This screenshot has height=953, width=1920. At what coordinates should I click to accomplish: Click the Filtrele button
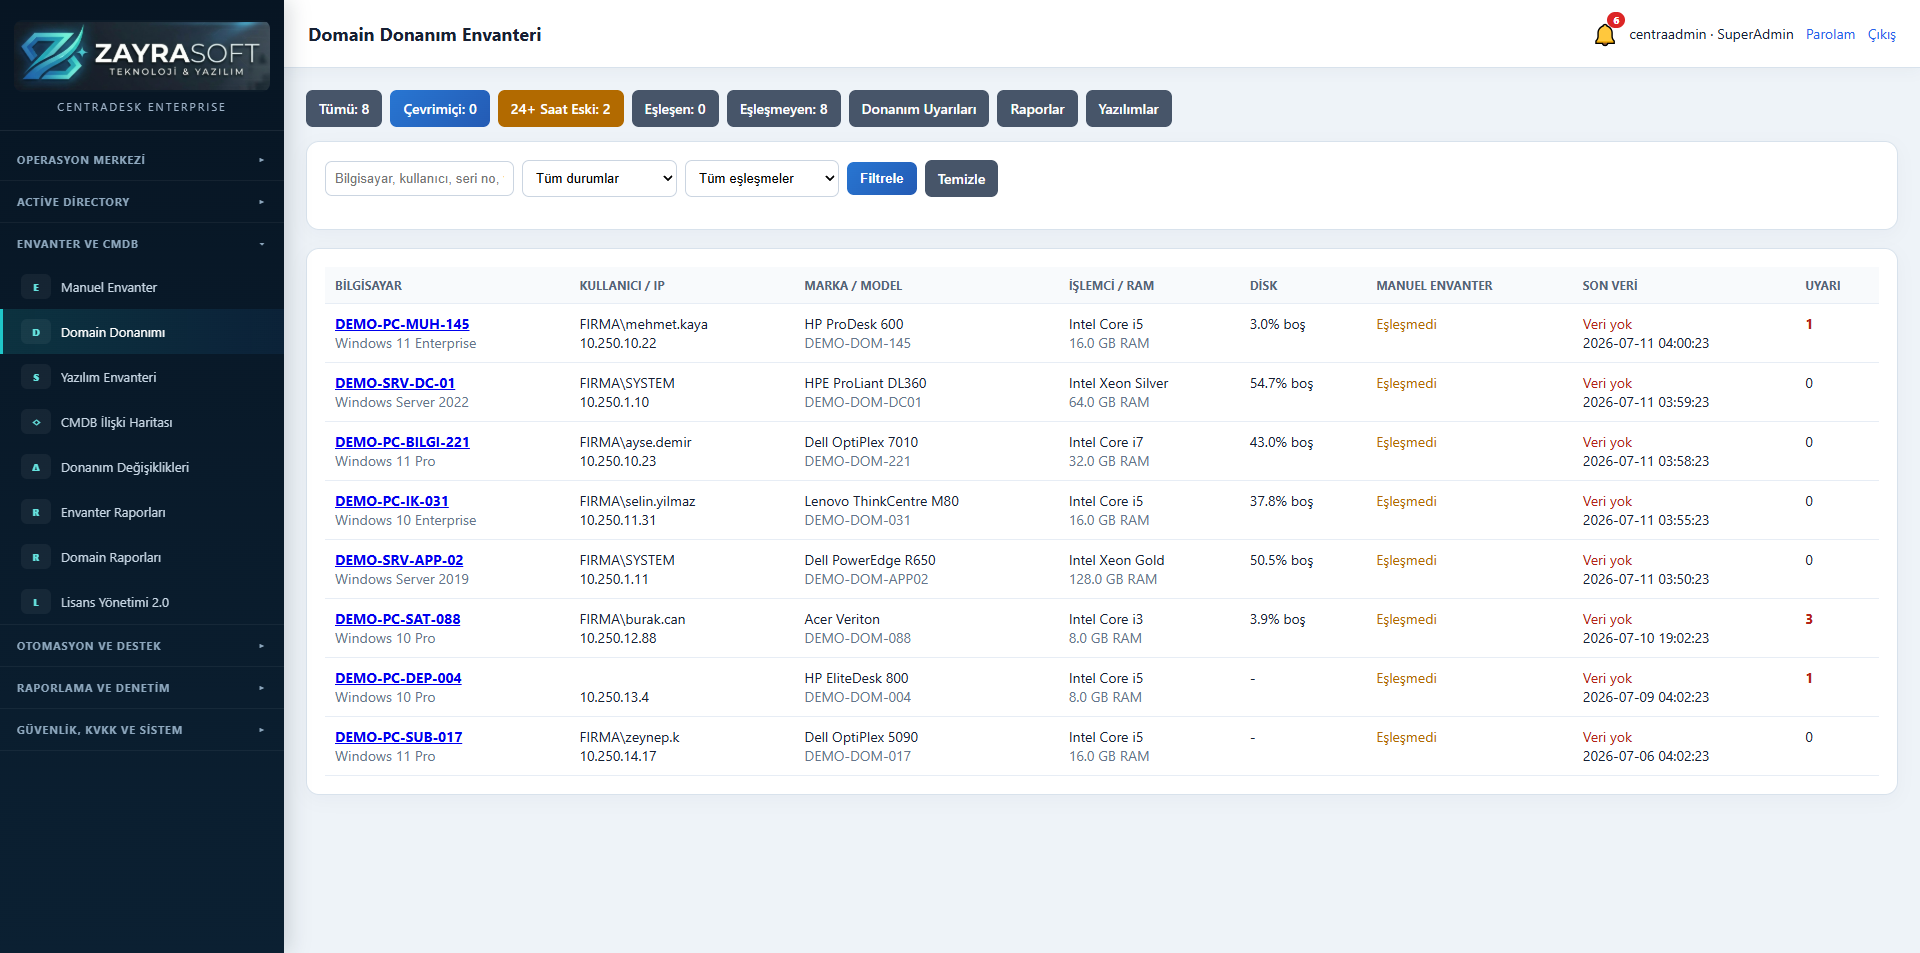point(881,178)
